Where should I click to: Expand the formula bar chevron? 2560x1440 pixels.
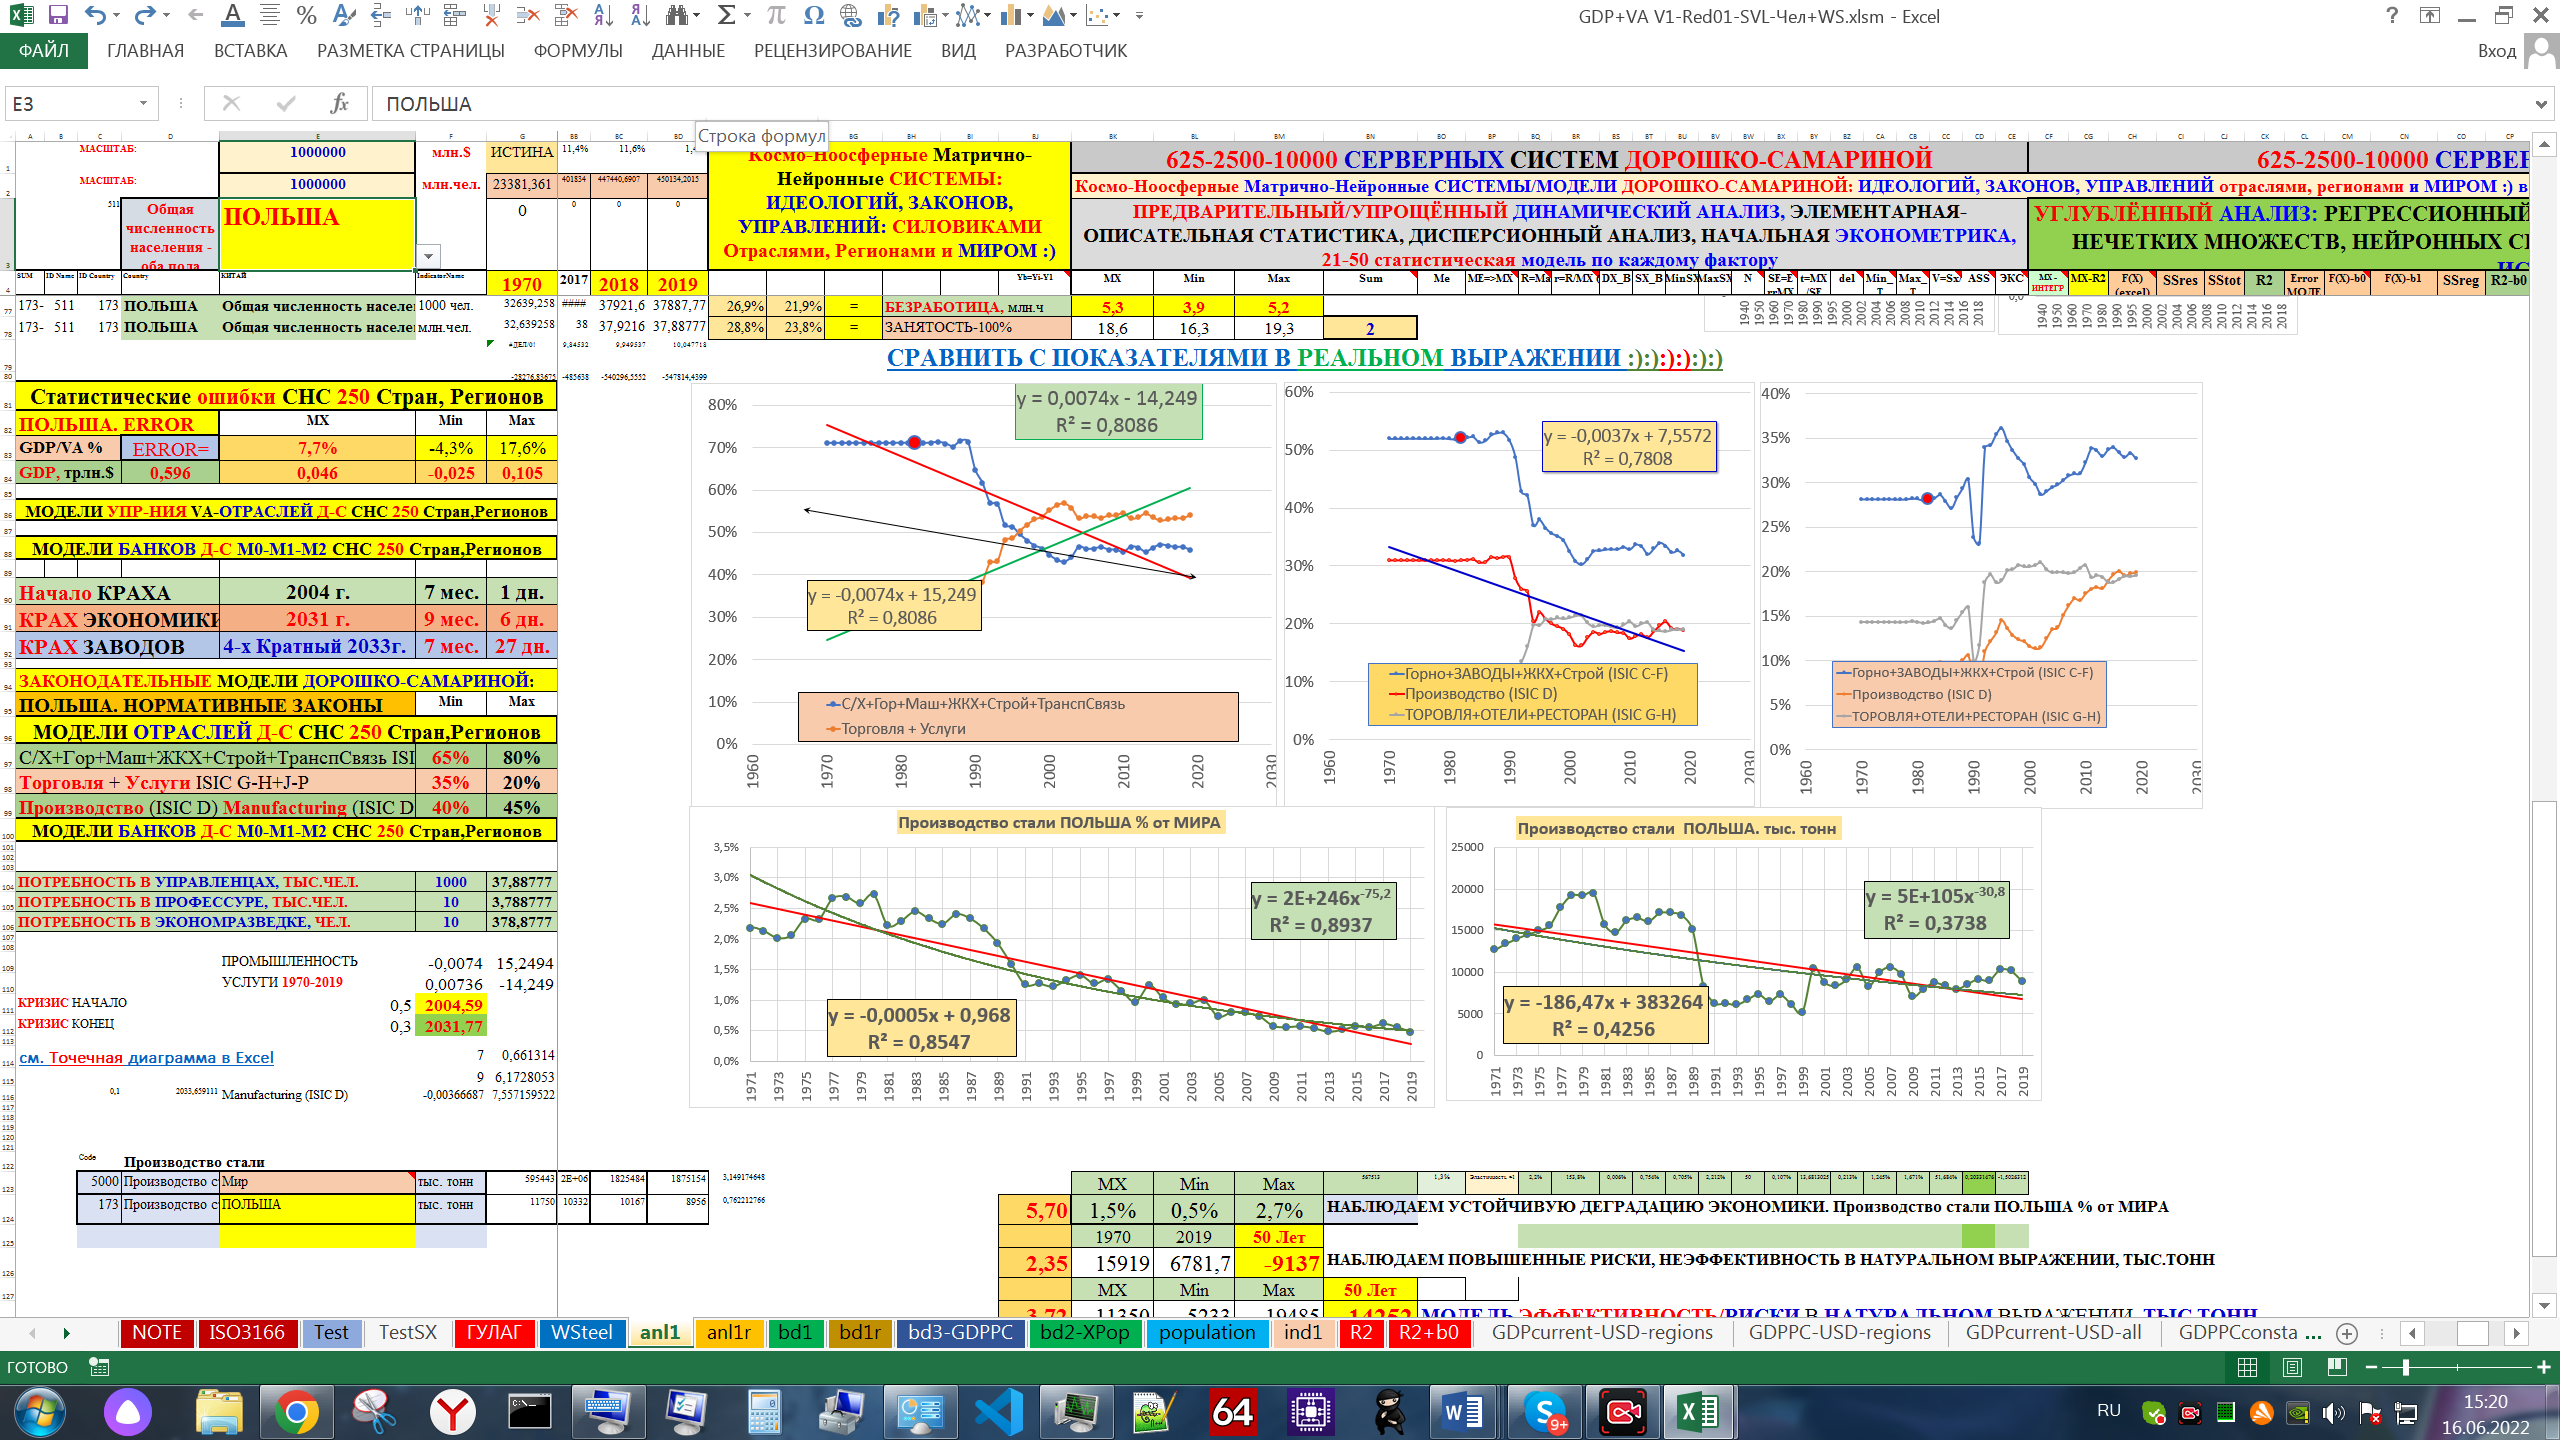[x=2541, y=104]
